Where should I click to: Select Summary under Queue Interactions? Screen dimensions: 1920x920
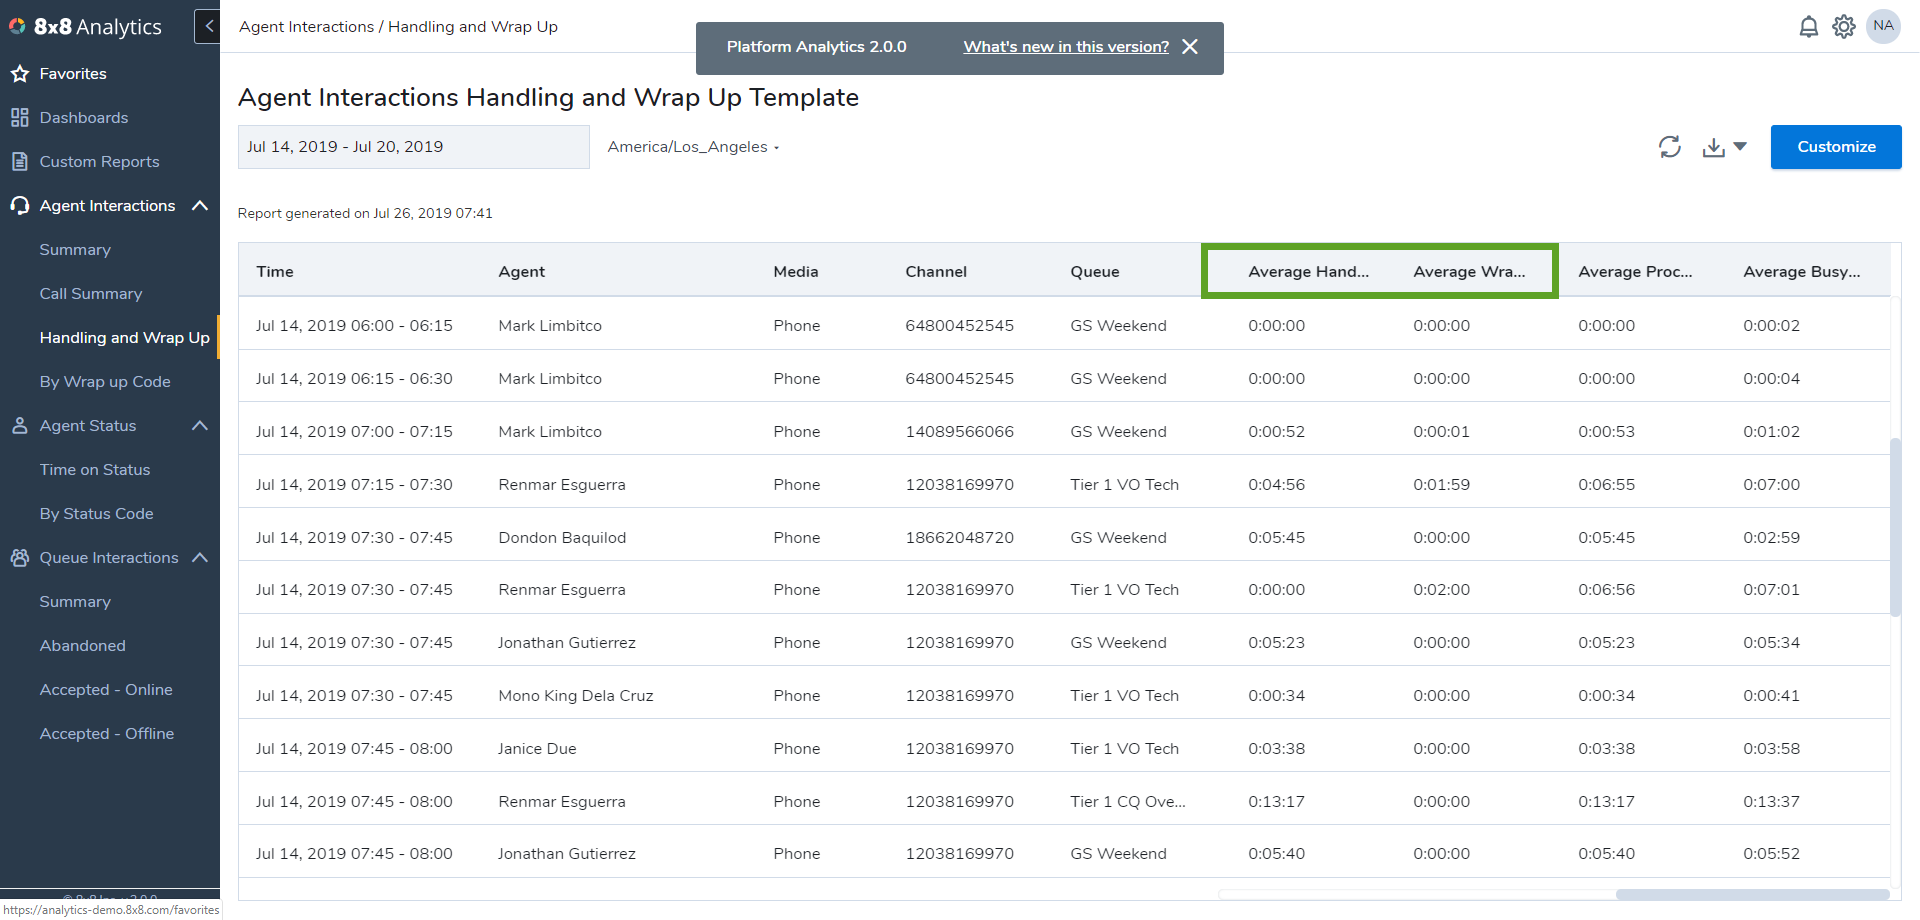click(x=75, y=601)
